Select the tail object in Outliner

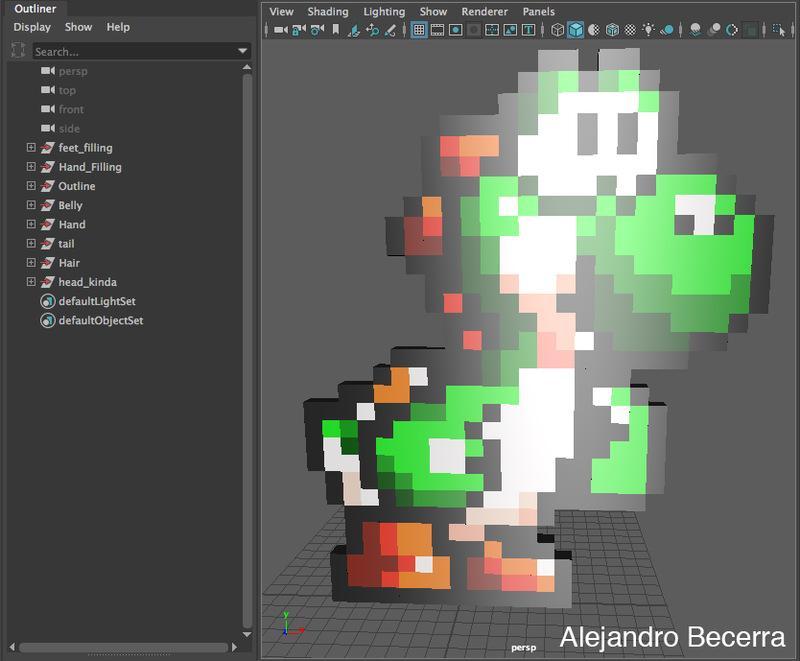point(66,244)
